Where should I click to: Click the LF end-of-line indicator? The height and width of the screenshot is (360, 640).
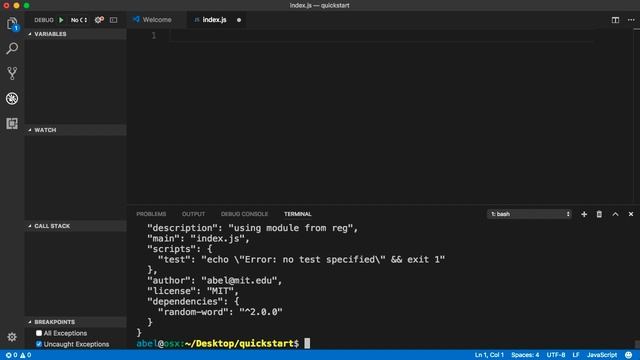[576, 355]
